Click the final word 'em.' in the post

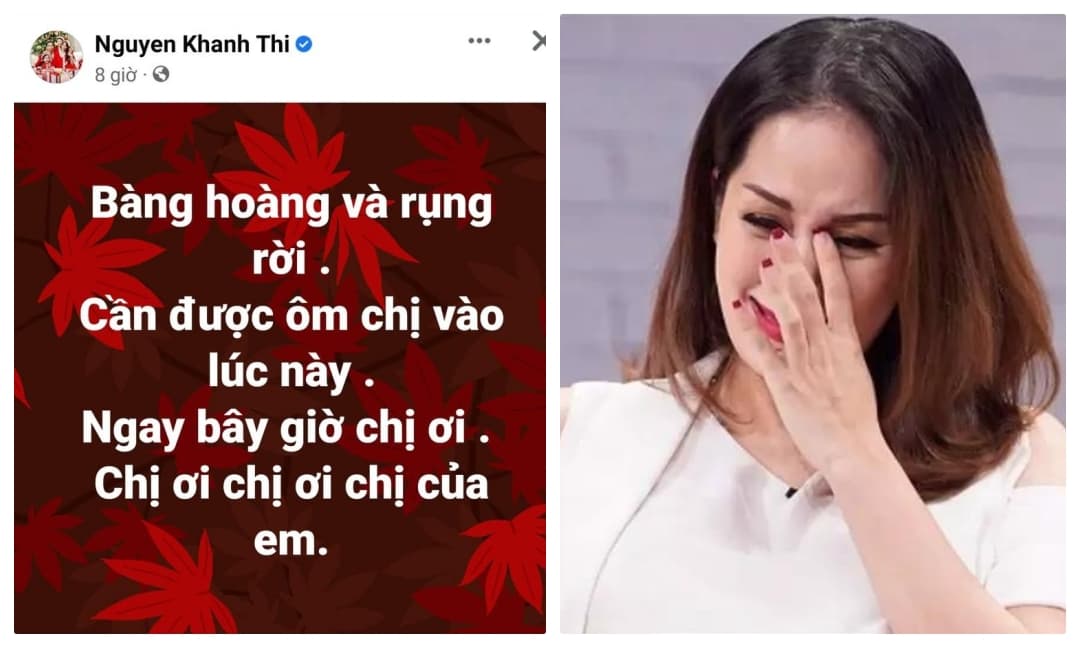coord(291,541)
